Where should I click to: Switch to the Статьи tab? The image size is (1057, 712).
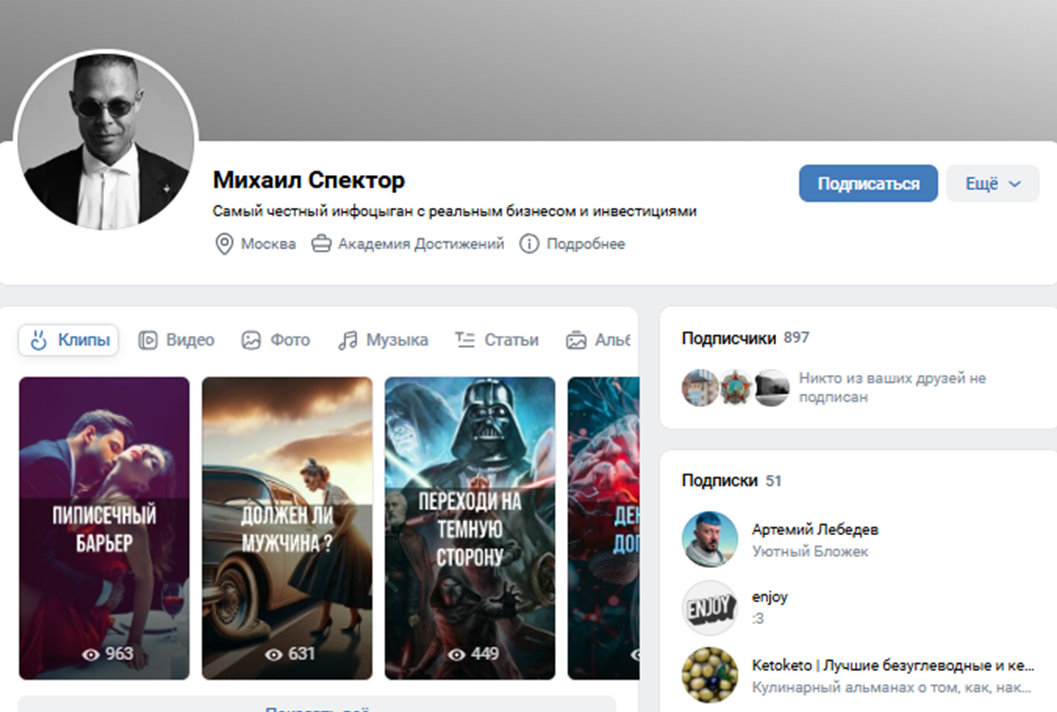(x=511, y=339)
